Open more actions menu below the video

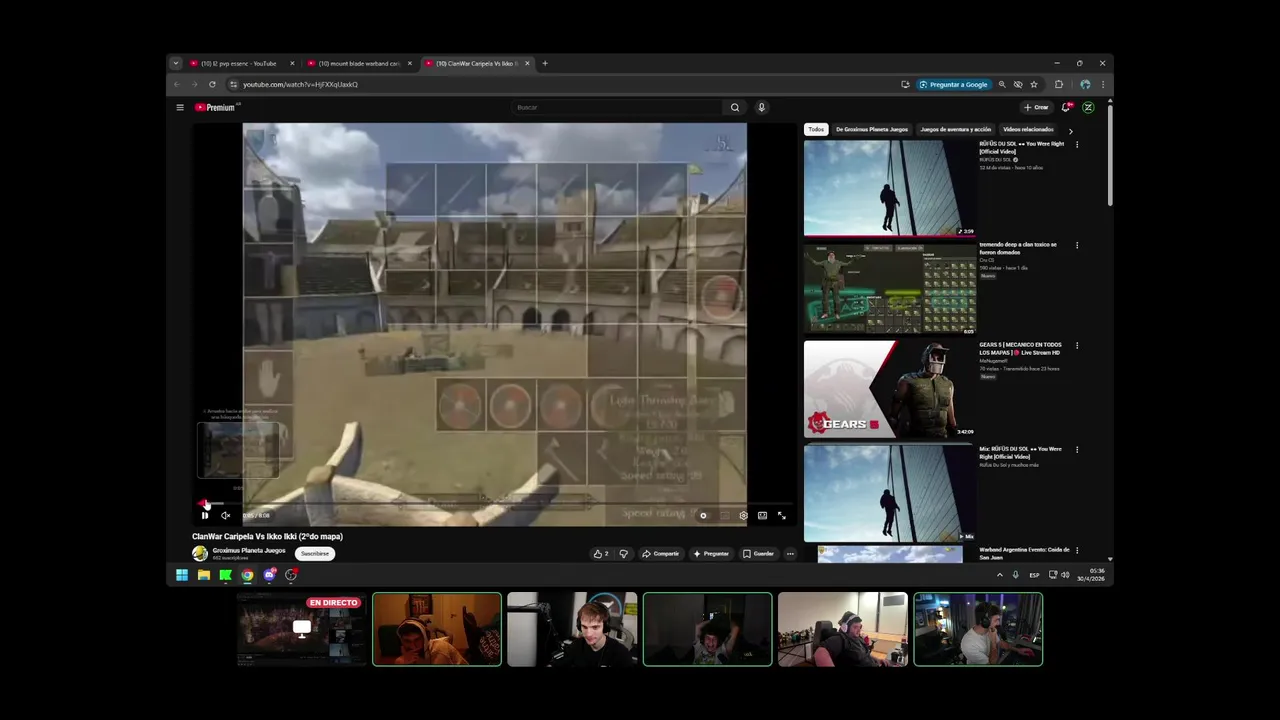pos(790,553)
